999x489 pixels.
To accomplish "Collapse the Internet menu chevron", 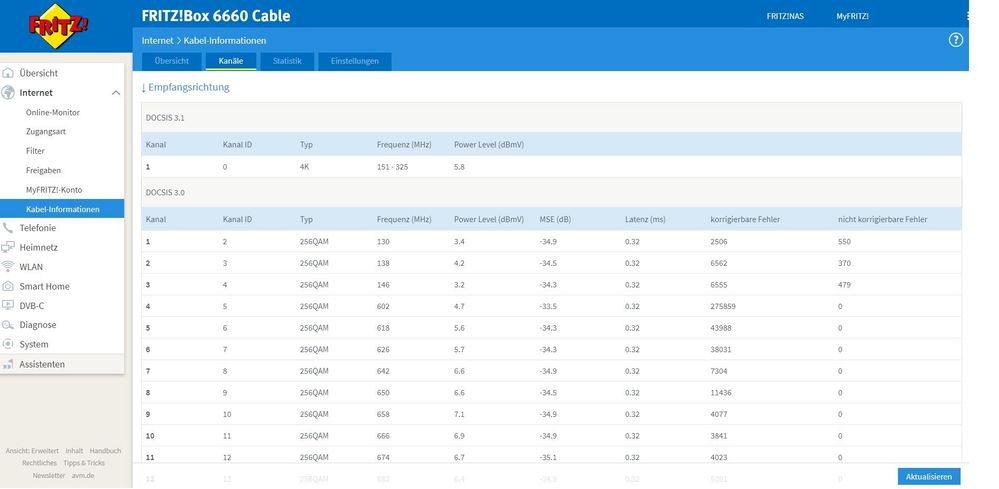I will [x=116, y=93].
